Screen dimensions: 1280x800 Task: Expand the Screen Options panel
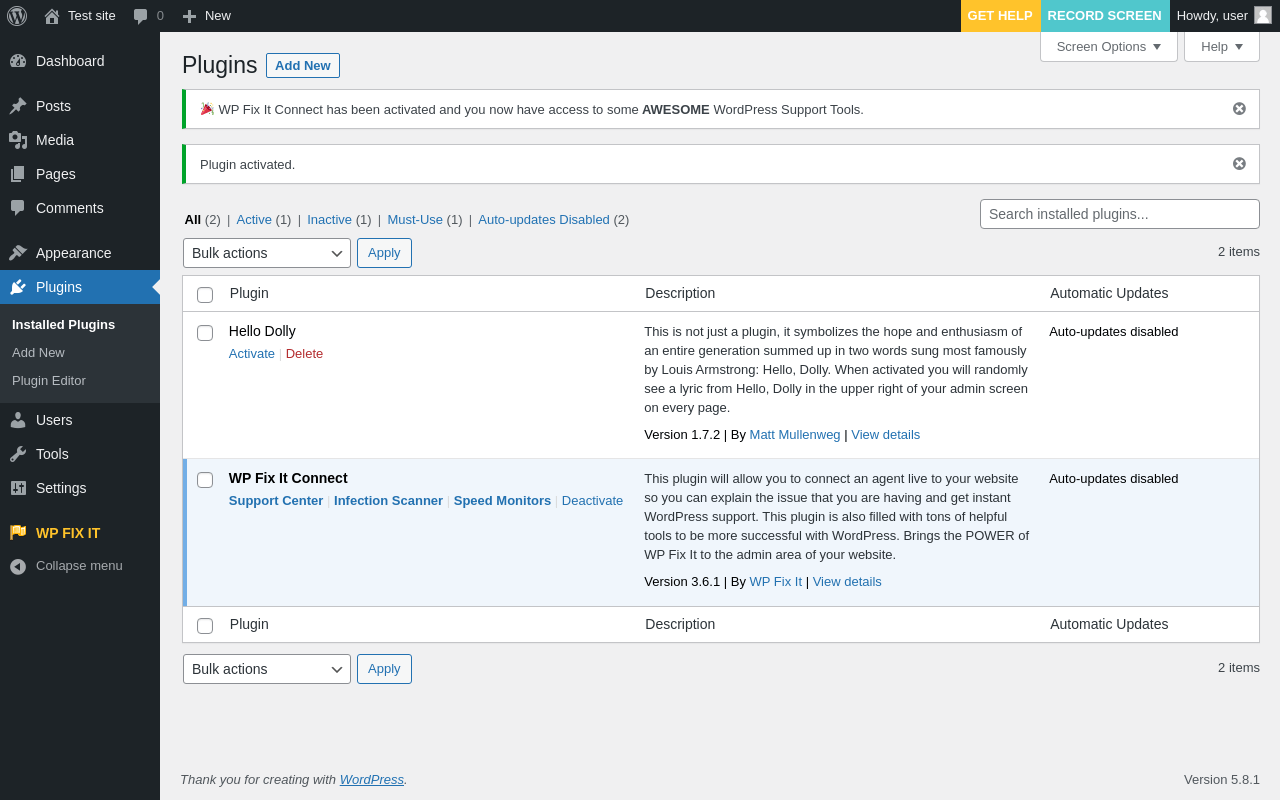[x=1108, y=46]
